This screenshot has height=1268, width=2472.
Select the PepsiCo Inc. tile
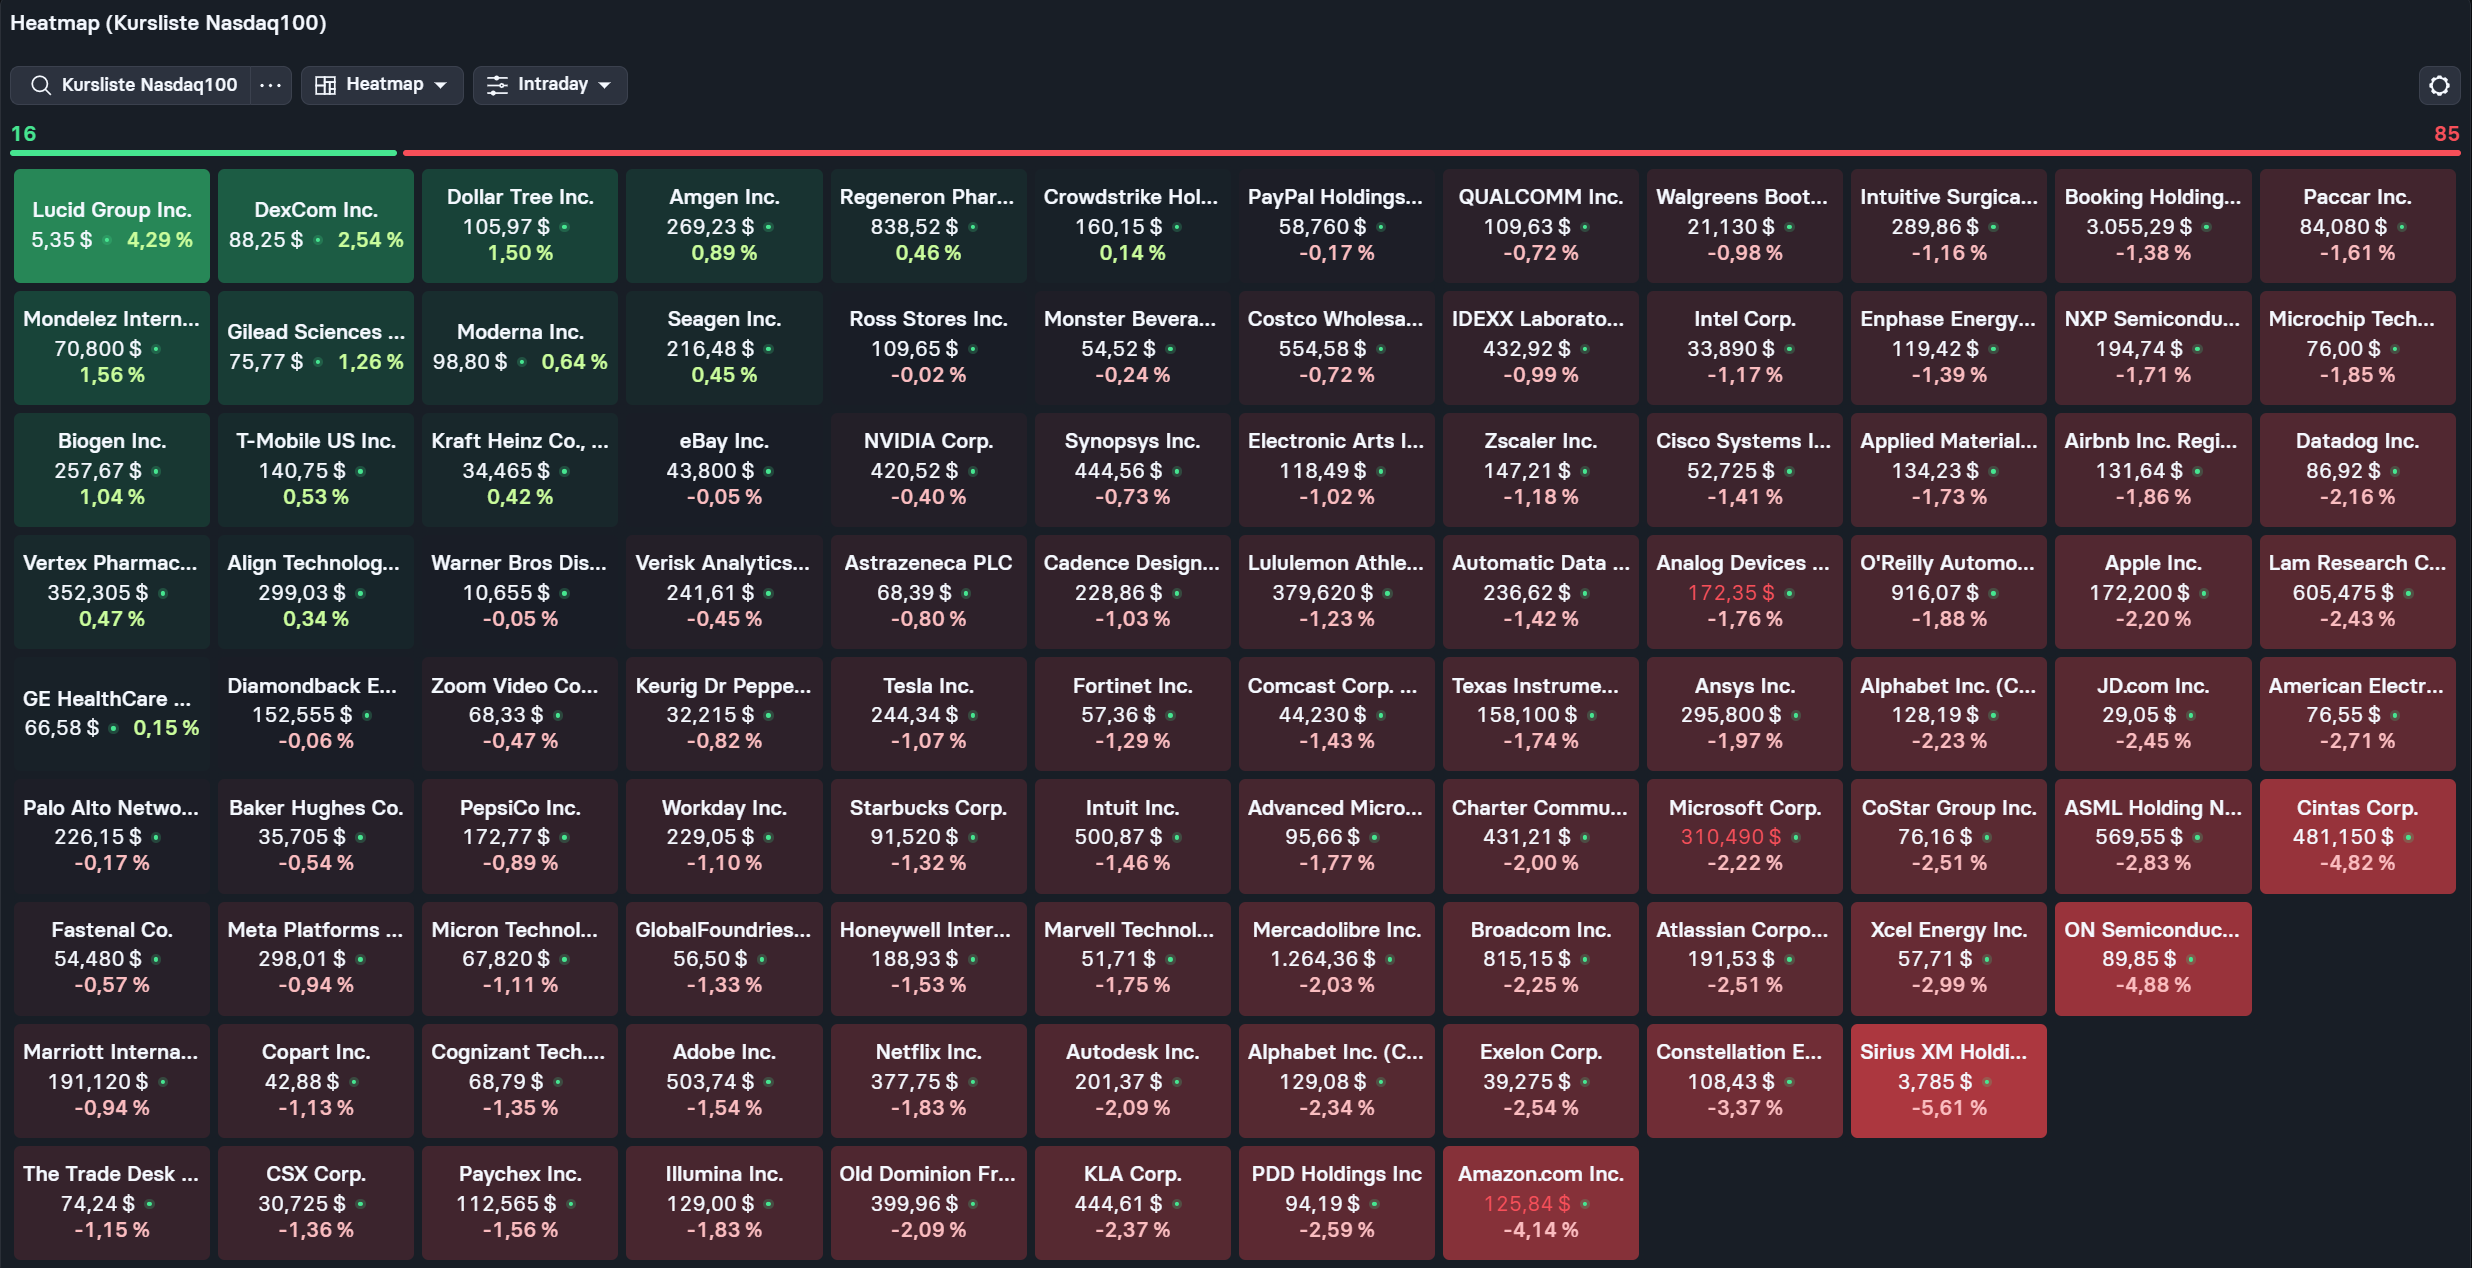[x=520, y=836]
